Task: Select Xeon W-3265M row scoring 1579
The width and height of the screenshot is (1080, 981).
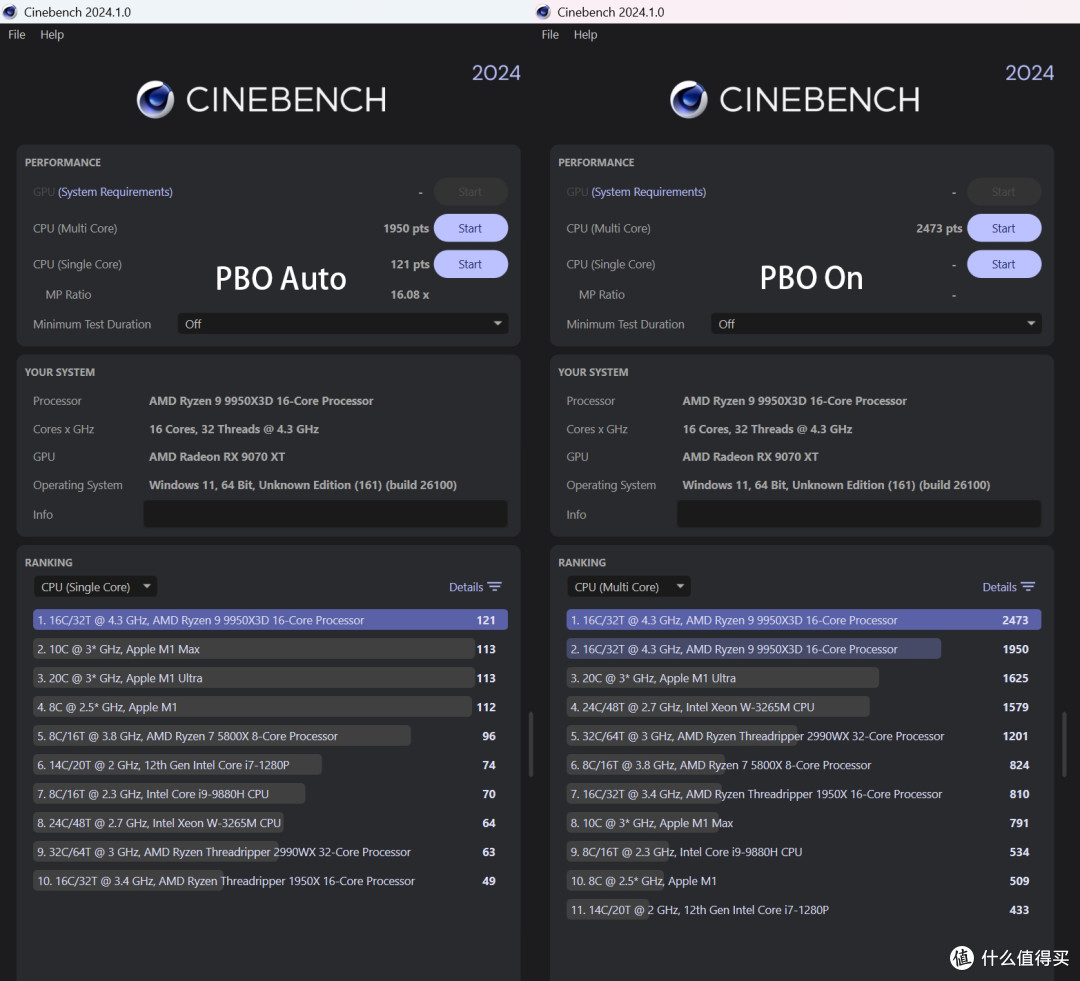Action: pyautogui.click(x=803, y=707)
